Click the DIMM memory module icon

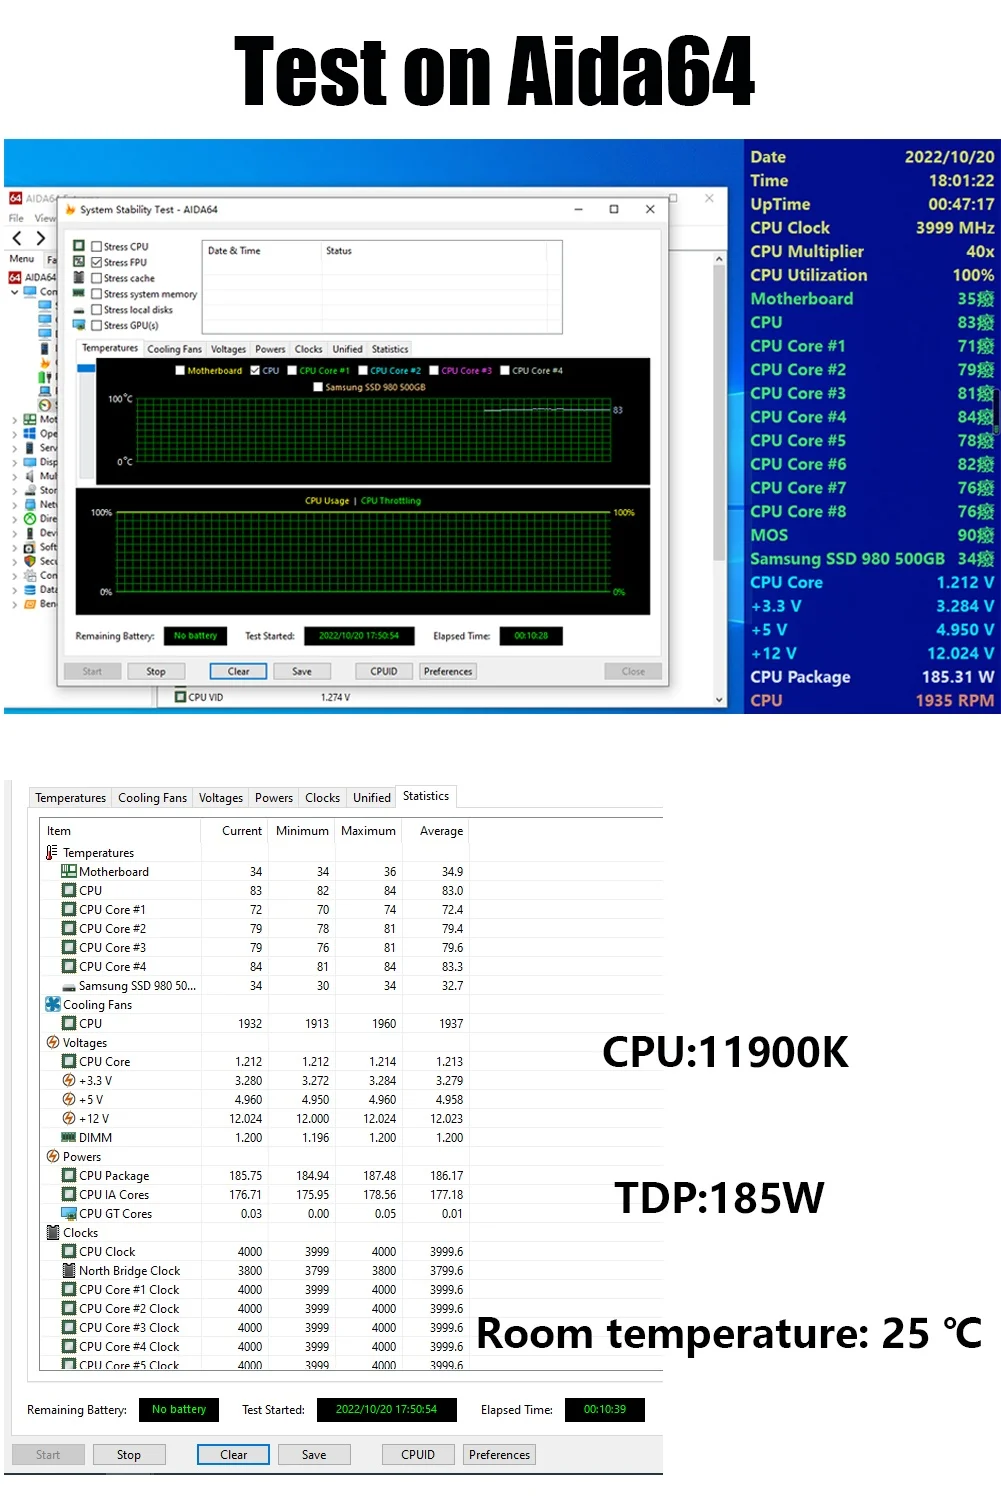pyautogui.click(x=69, y=1138)
